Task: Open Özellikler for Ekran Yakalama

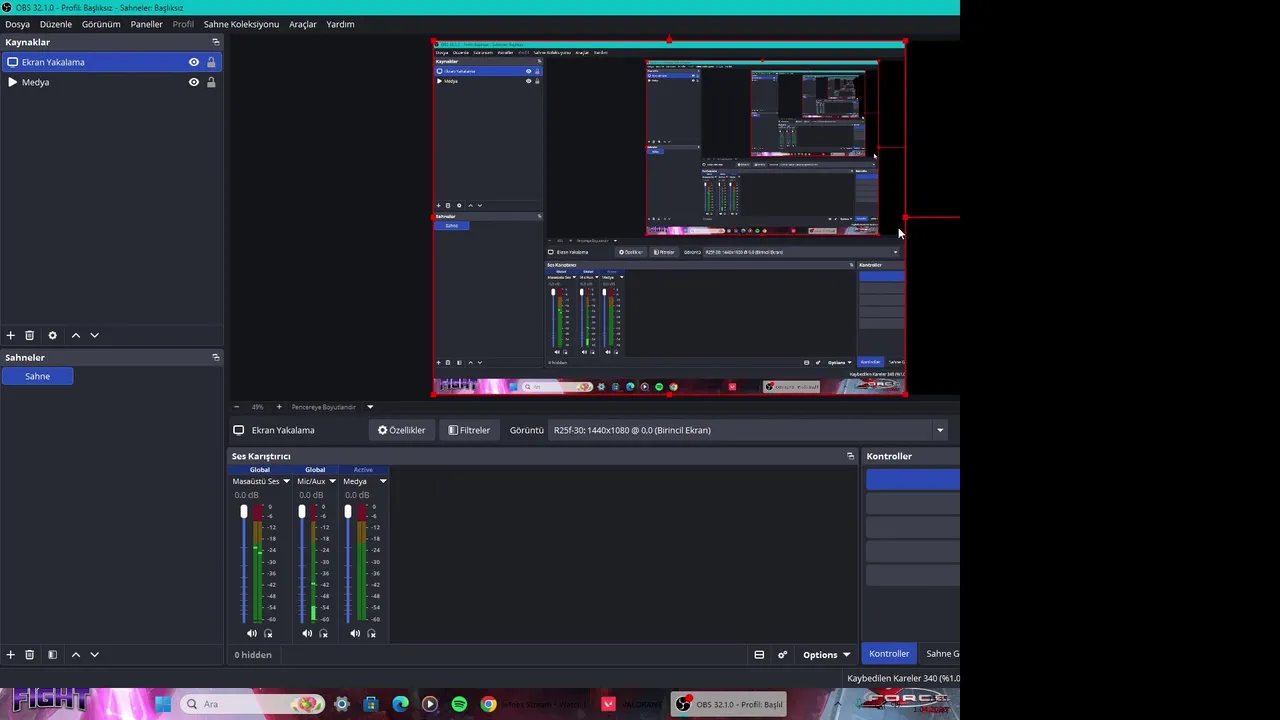Action: [x=401, y=430]
